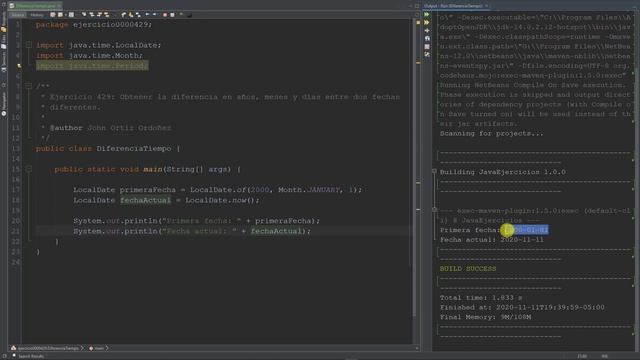
Task: Click yellow warning indicator atop error stripe
Action: coord(418,22)
